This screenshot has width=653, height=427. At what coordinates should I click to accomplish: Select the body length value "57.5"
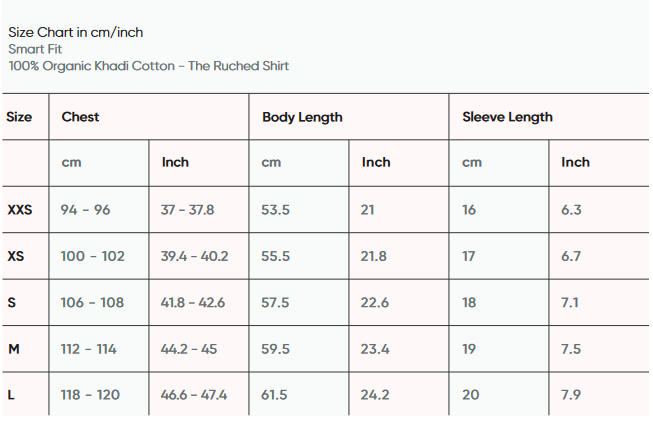click(x=276, y=302)
